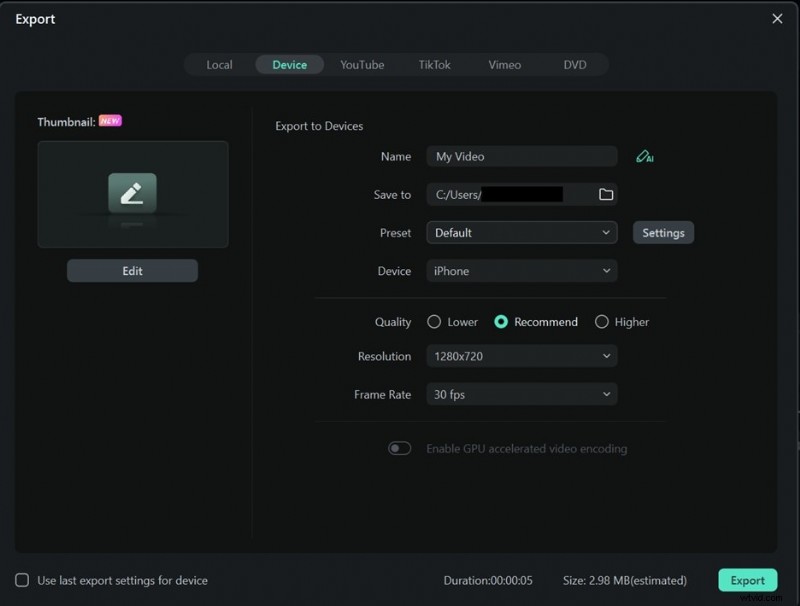800x606 pixels.
Task: Switch to the YouTube tab
Action: 362,65
